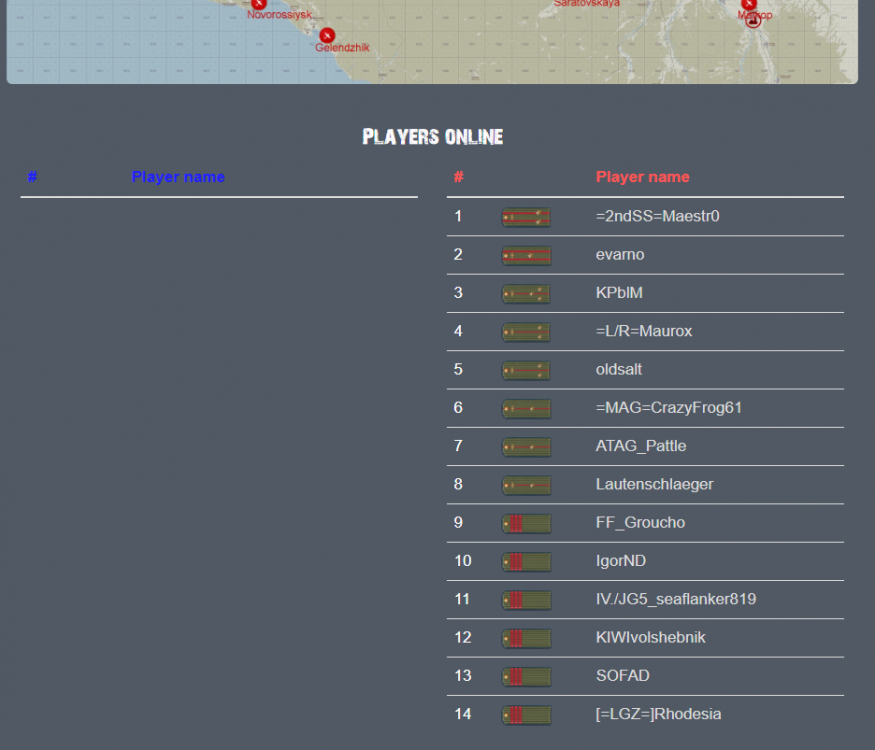The width and height of the screenshot is (875, 750).
Task: Click the blue '#' column header
Action: pos(32,177)
